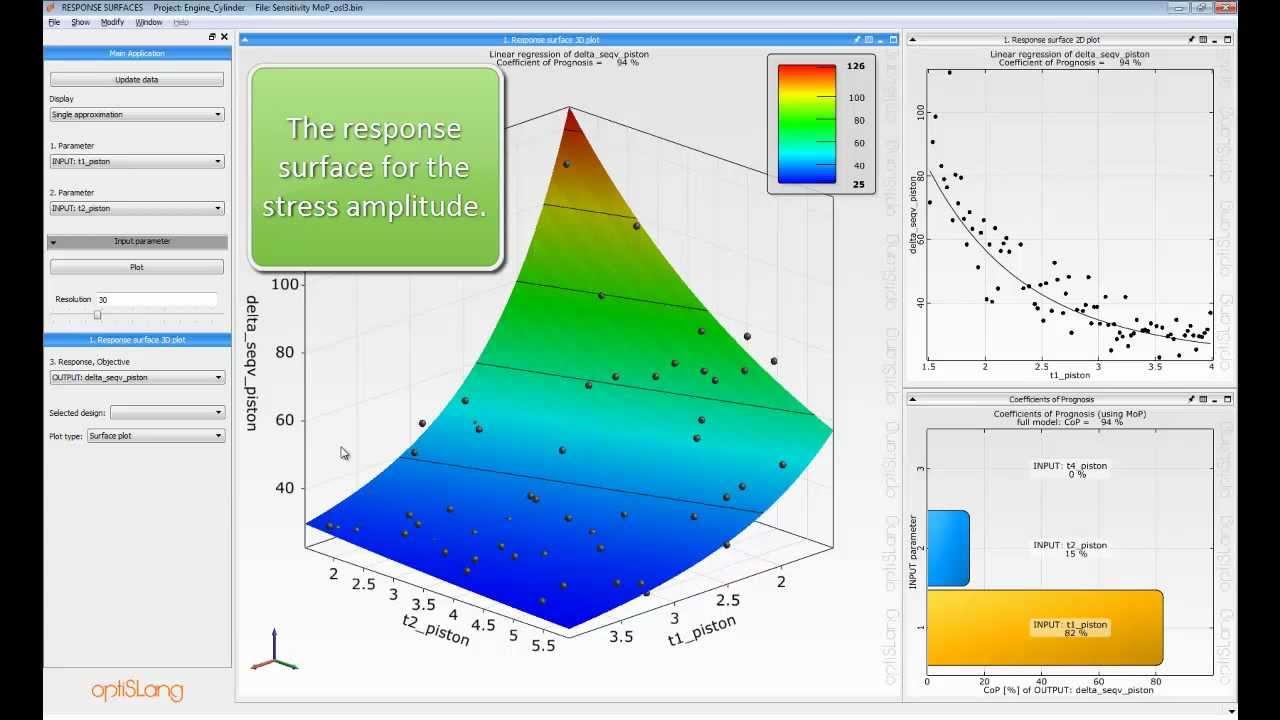Screen dimensions: 1280x720
Task: Select the Response surface 3D plot side header
Action: click(137, 340)
